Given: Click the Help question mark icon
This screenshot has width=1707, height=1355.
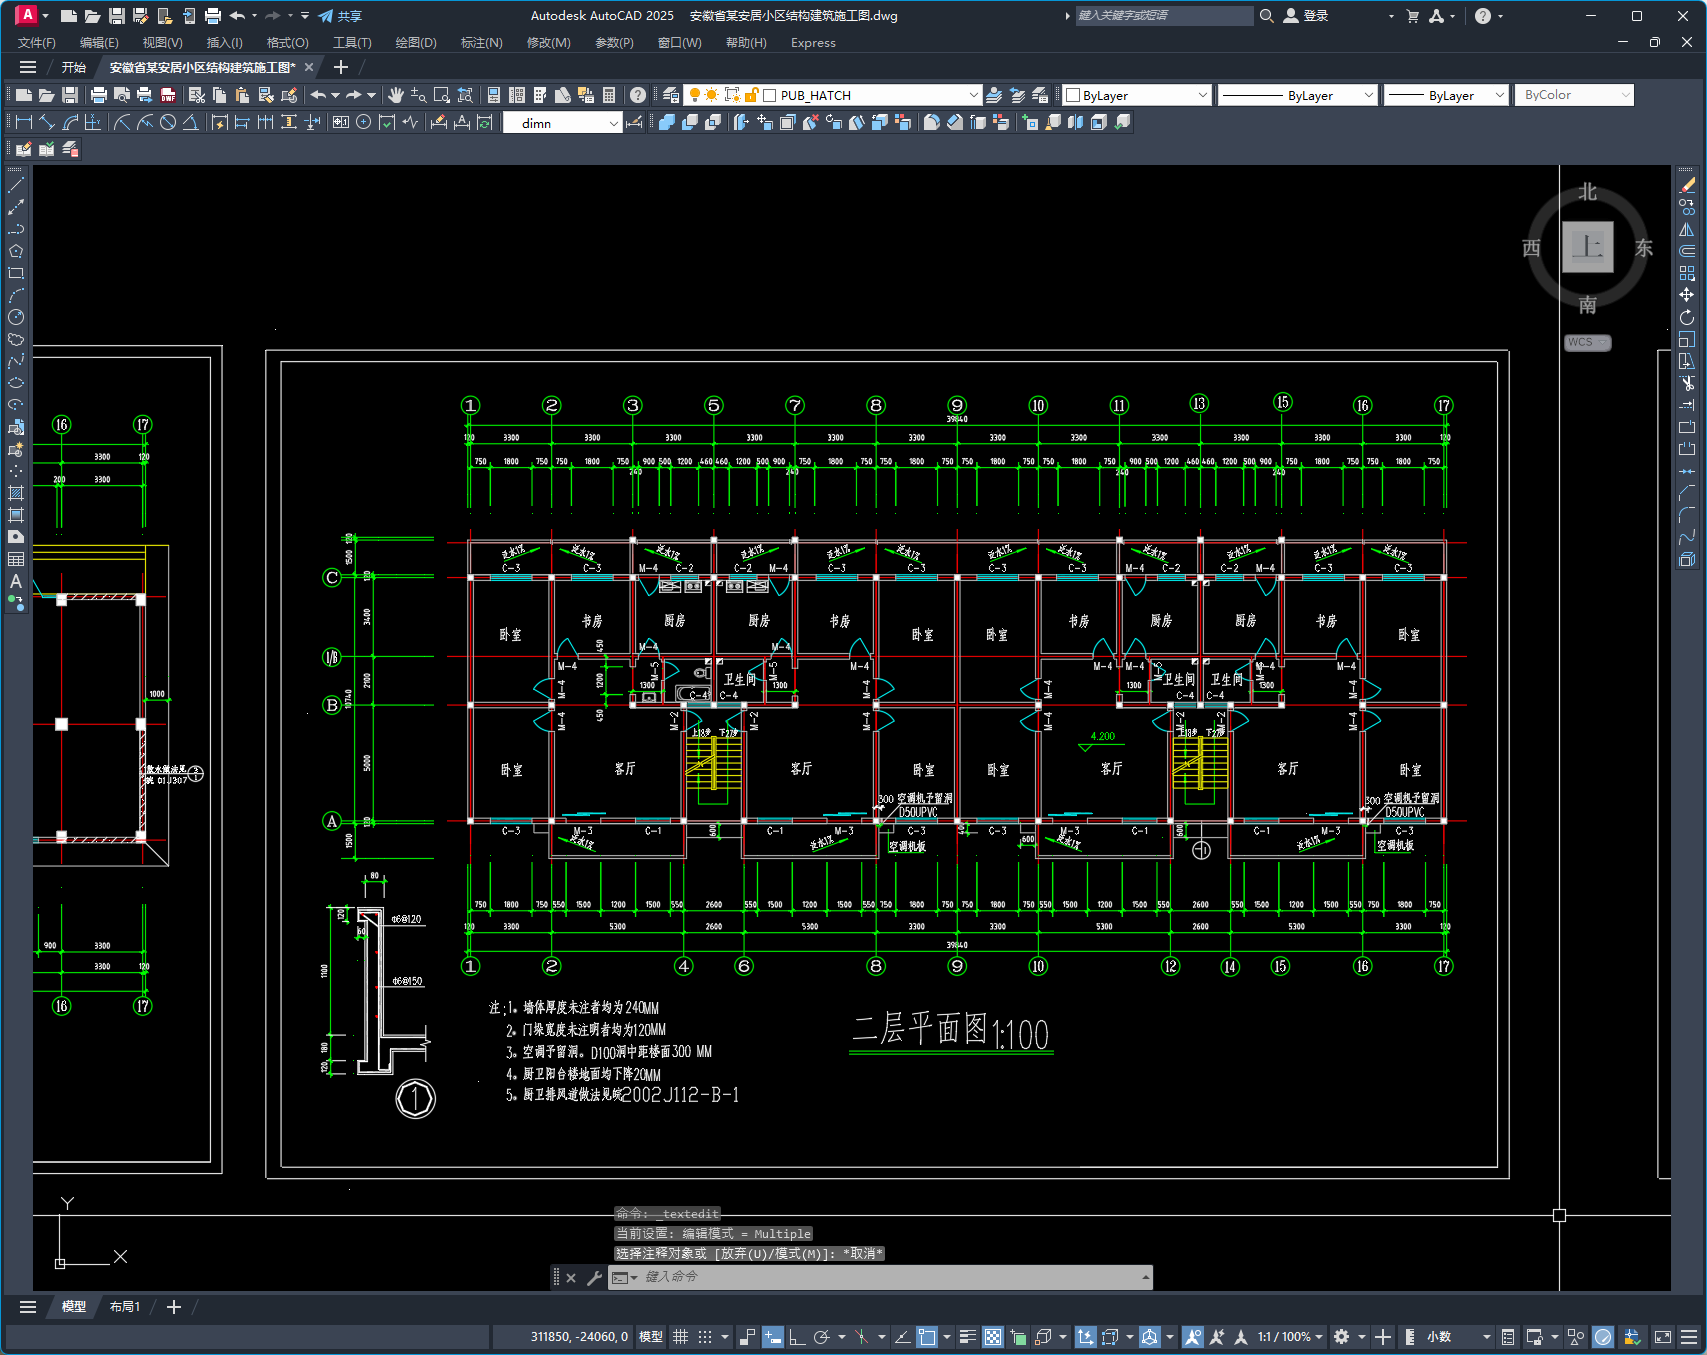Looking at the screenshot, I should point(637,95).
